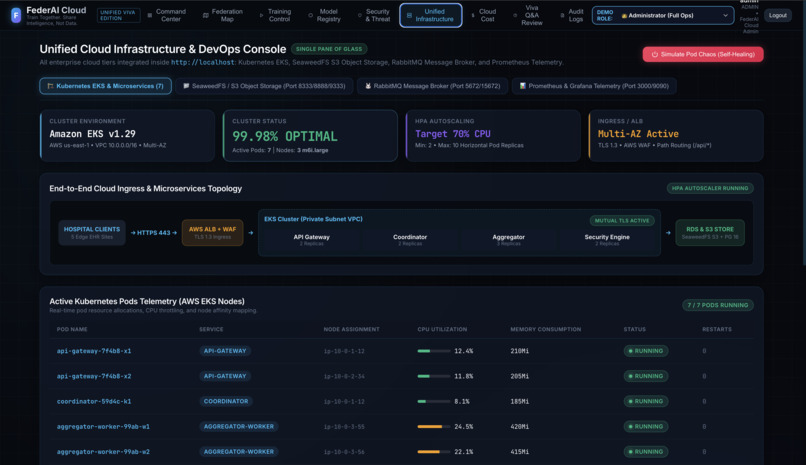
Task: Open Viva Q&A Review tab
Action: pos(528,15)
